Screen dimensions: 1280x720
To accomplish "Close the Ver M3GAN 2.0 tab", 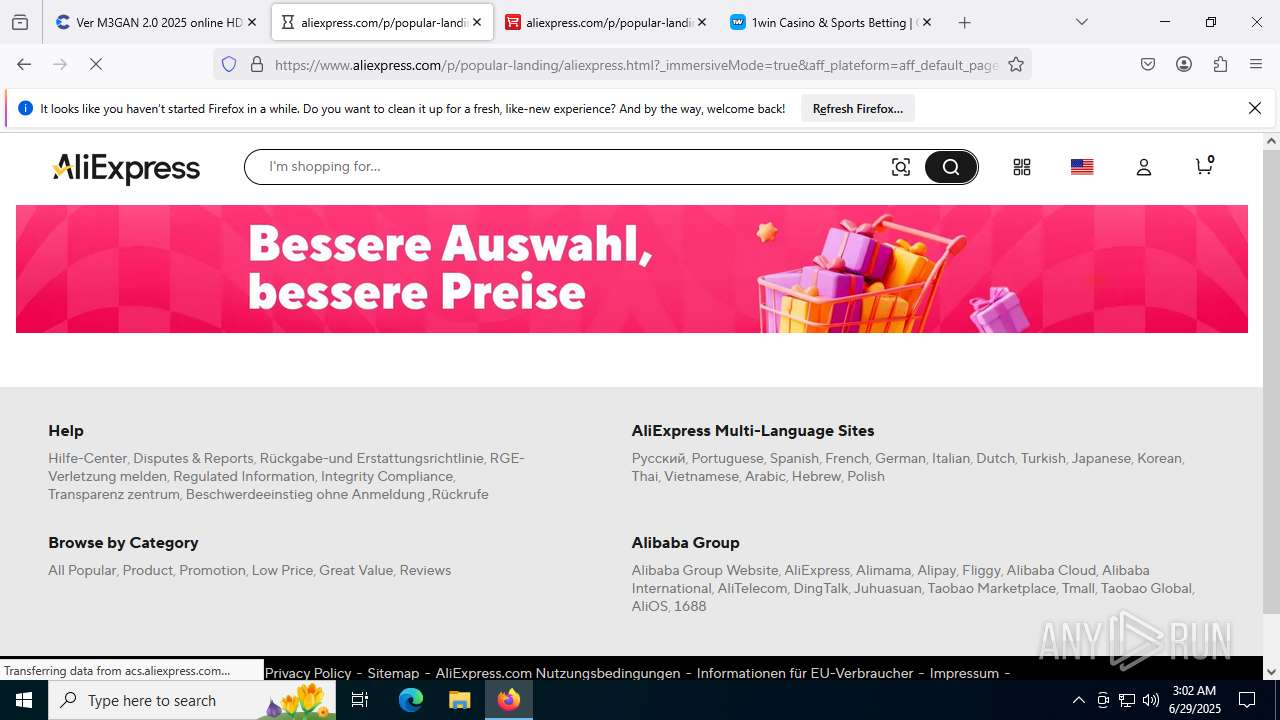I will tap(252, 22).
